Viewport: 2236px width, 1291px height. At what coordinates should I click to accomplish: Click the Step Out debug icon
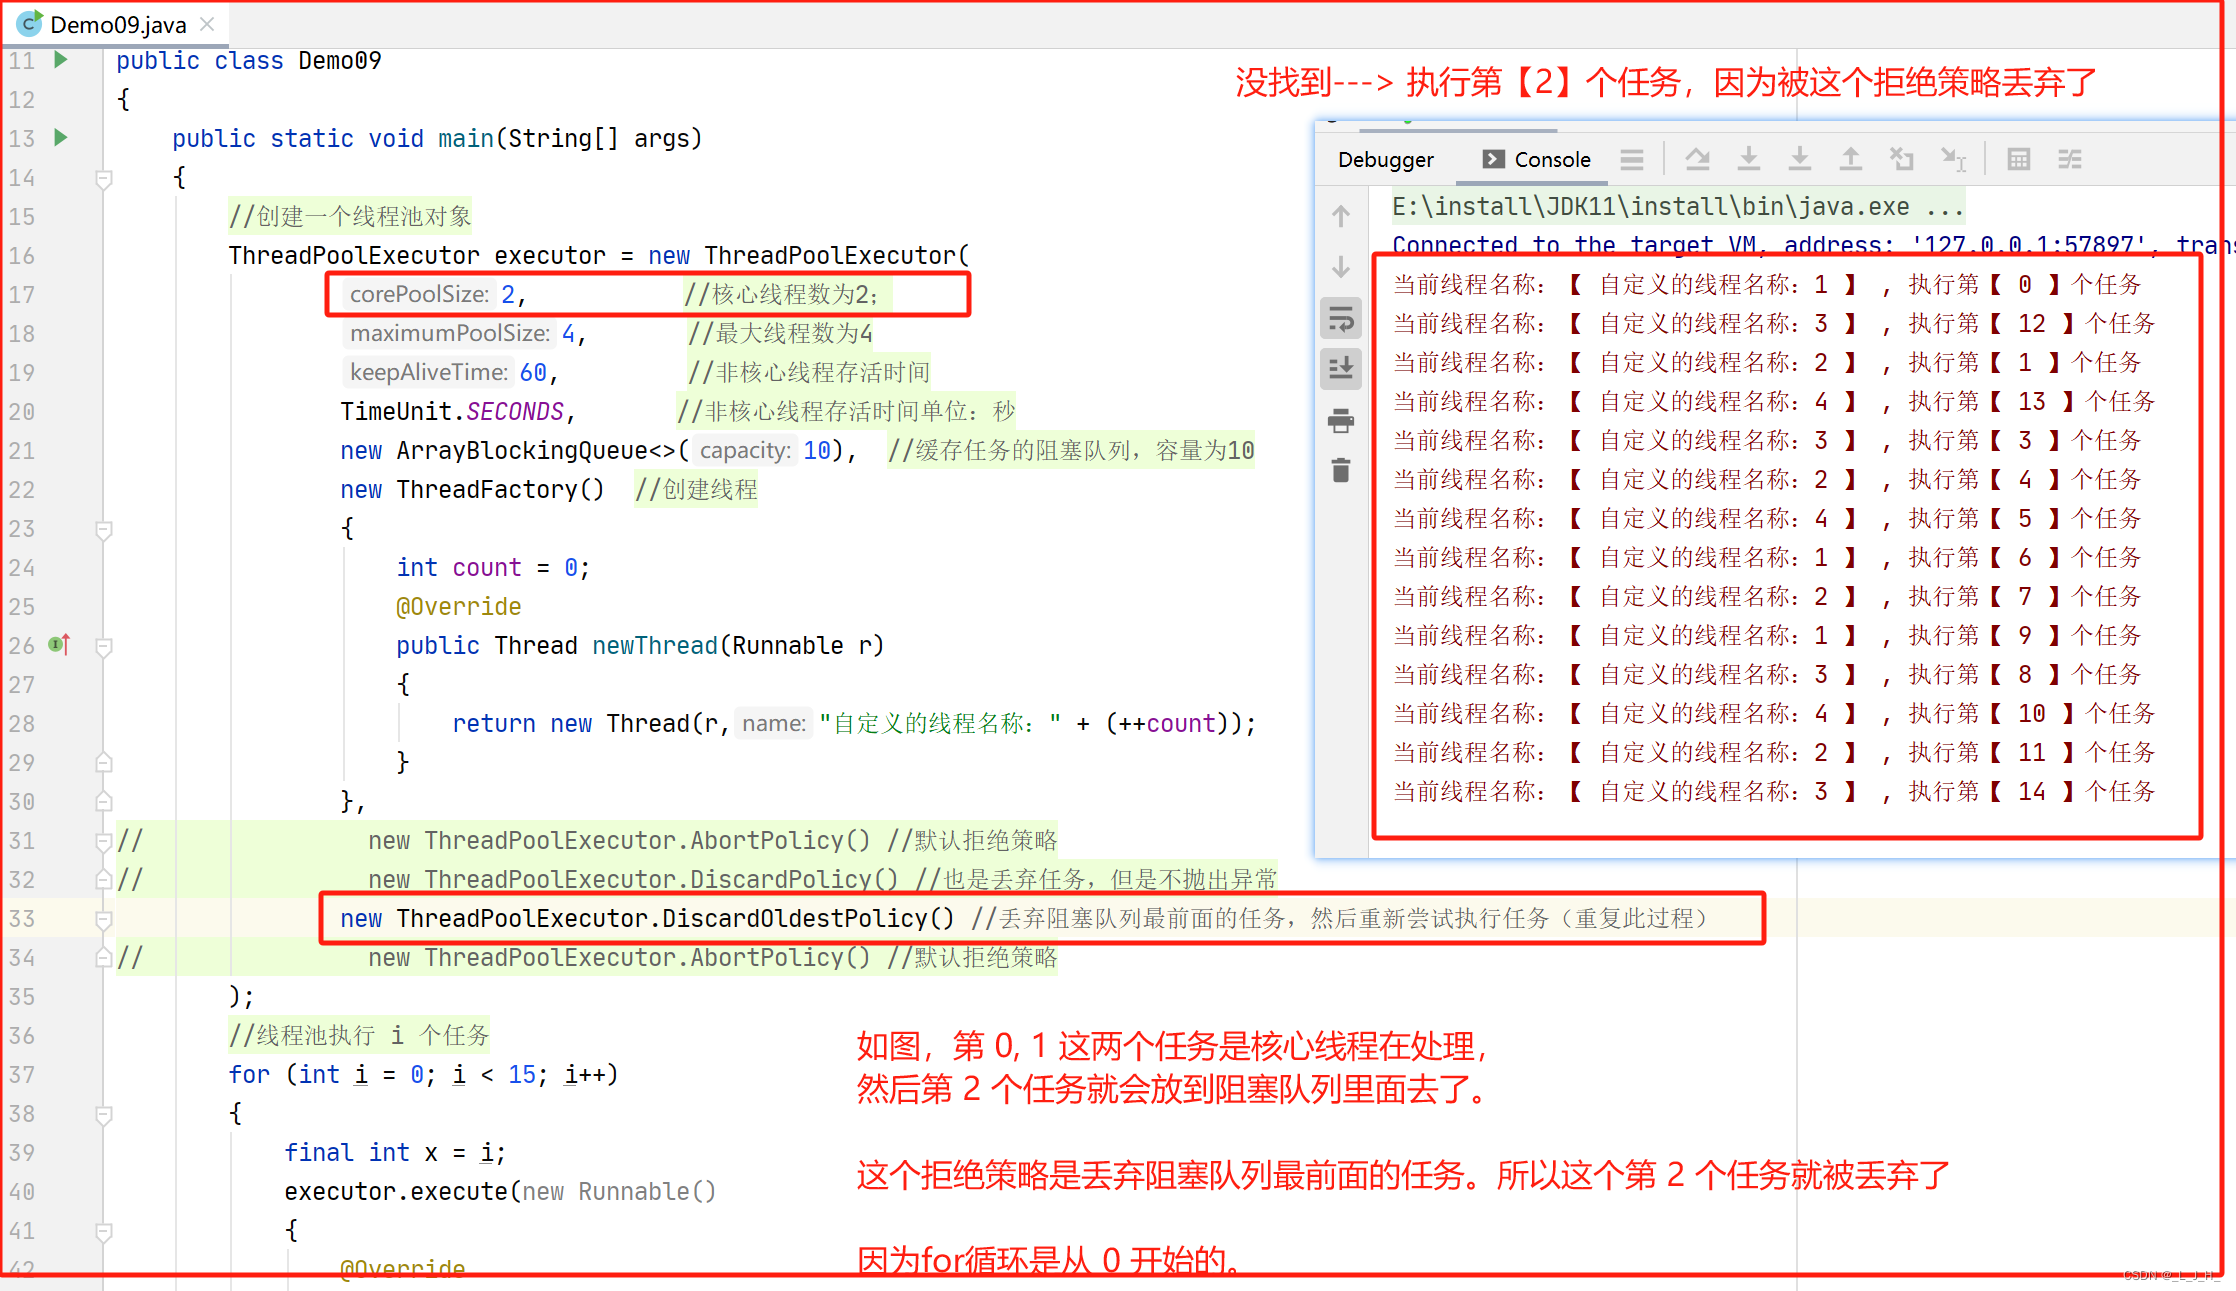tap(1850, 159)
